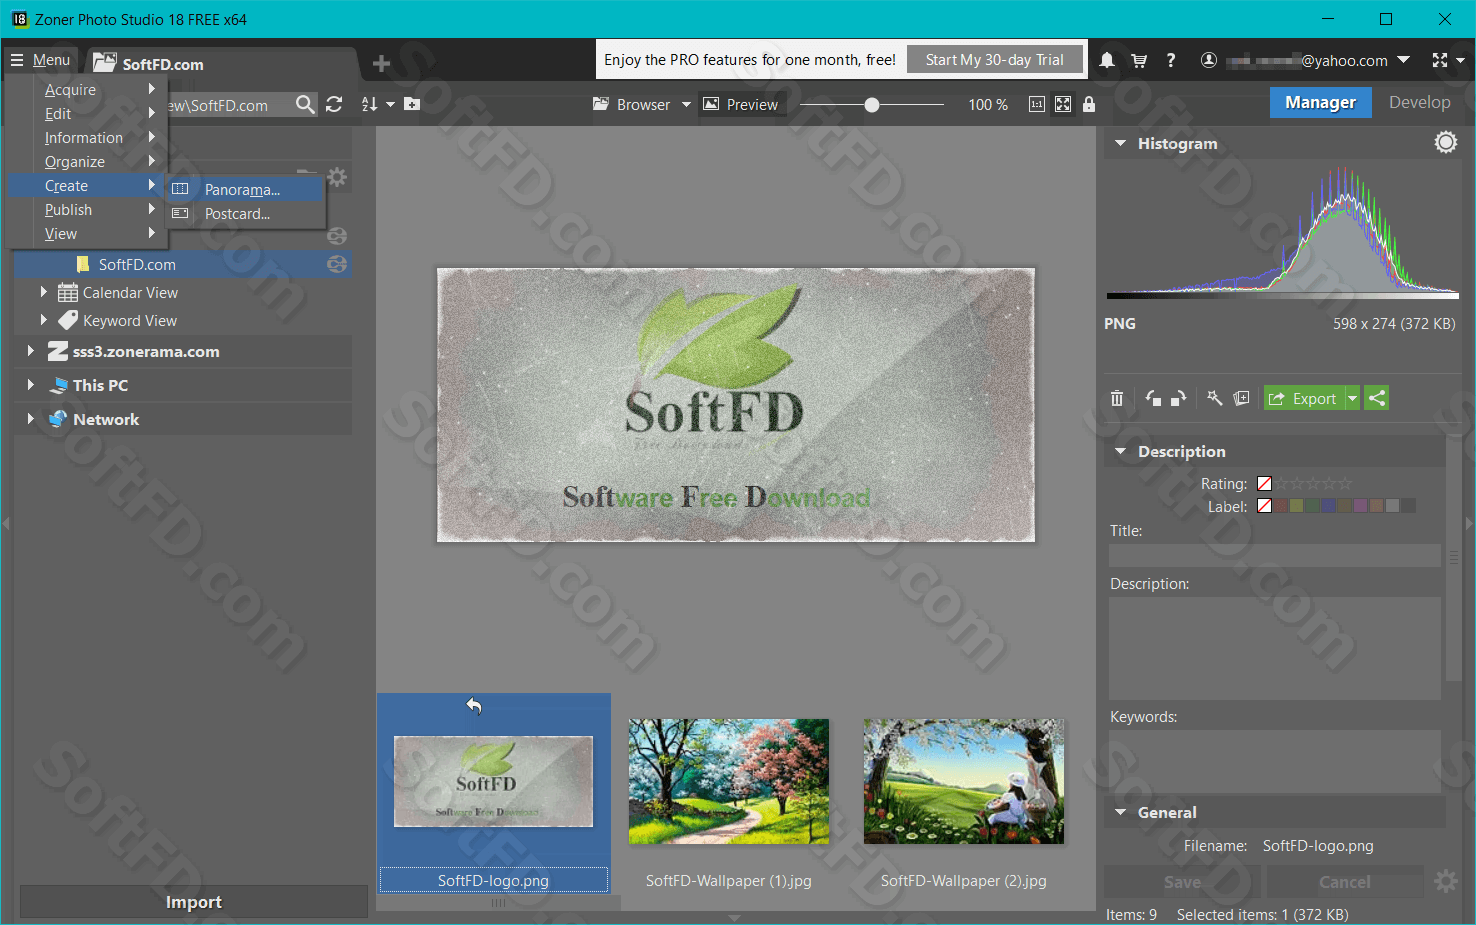Toggle the zoom lock padlock
Image resolution: width=1476 pixels, height=925 pixels.
click(1089, 104)
